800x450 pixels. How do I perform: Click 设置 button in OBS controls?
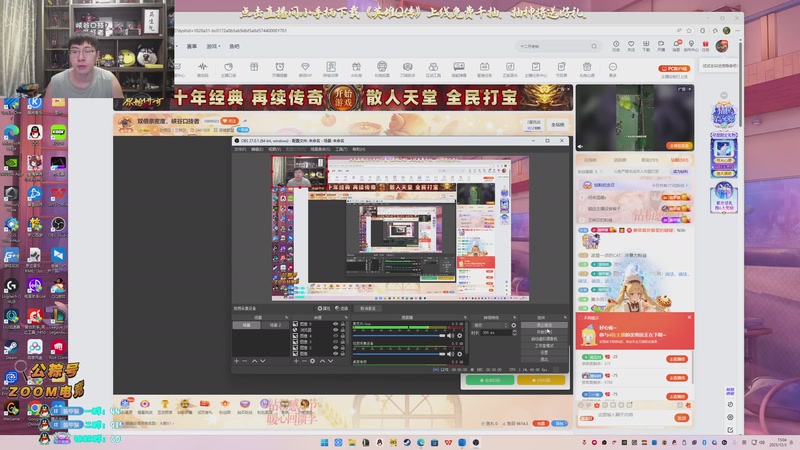(544, 353)
